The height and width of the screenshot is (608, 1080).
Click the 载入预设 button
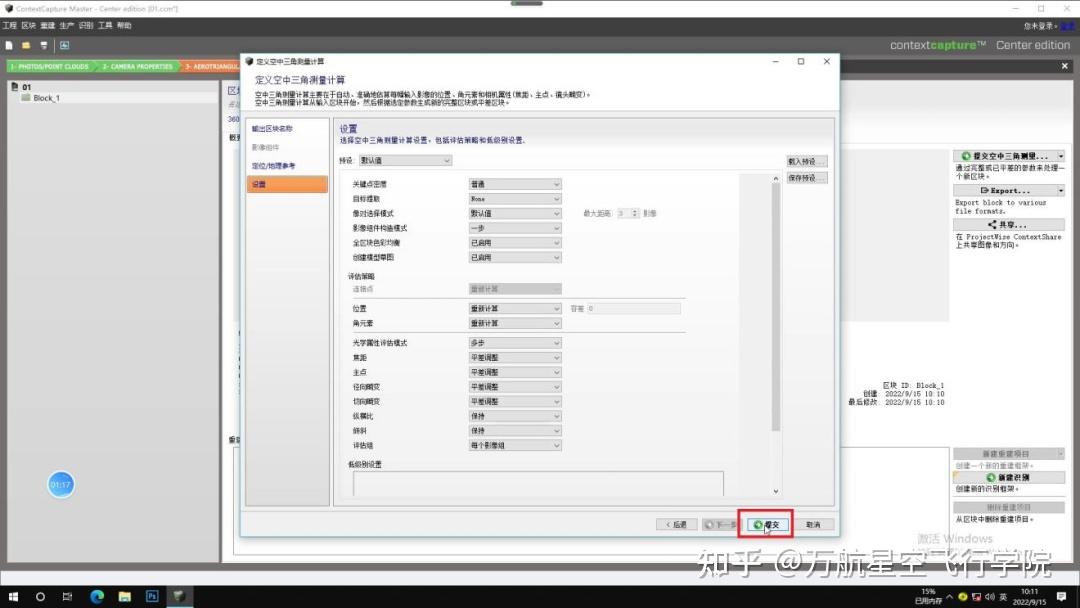(805, 160)
